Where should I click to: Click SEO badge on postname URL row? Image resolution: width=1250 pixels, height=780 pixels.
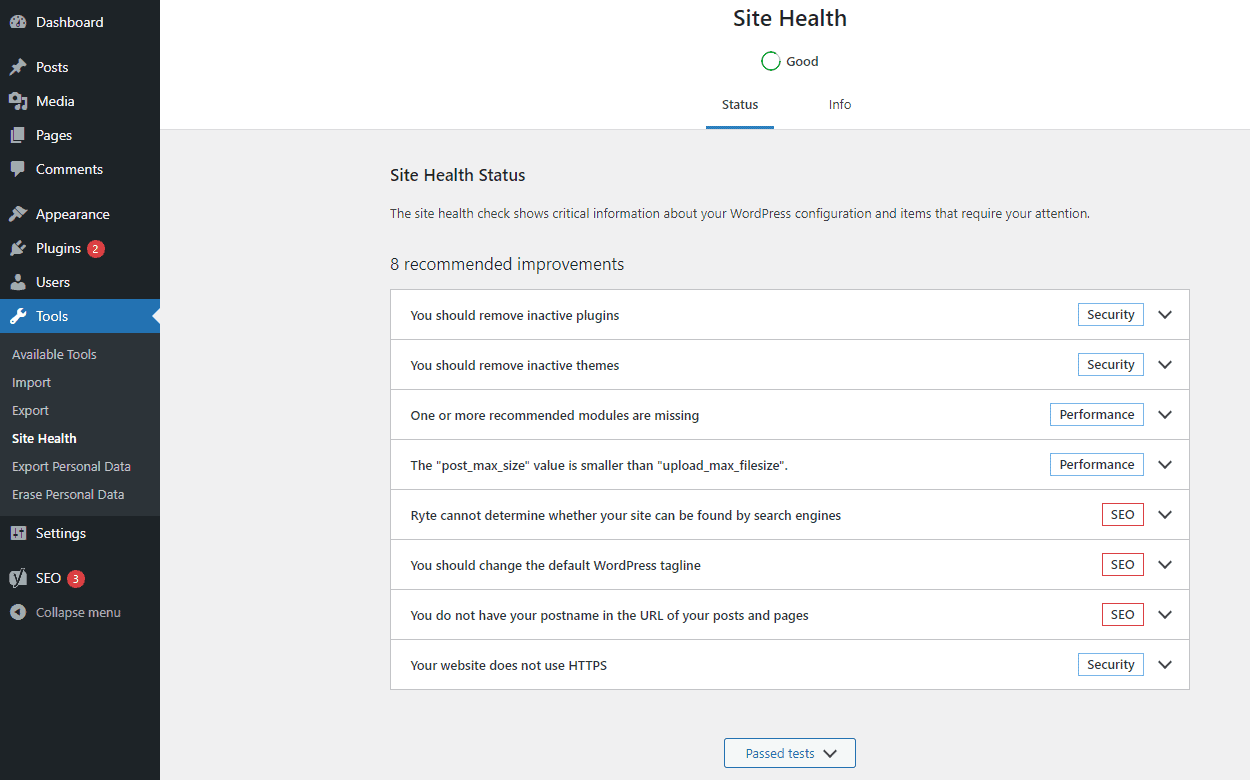[1123, 614]
